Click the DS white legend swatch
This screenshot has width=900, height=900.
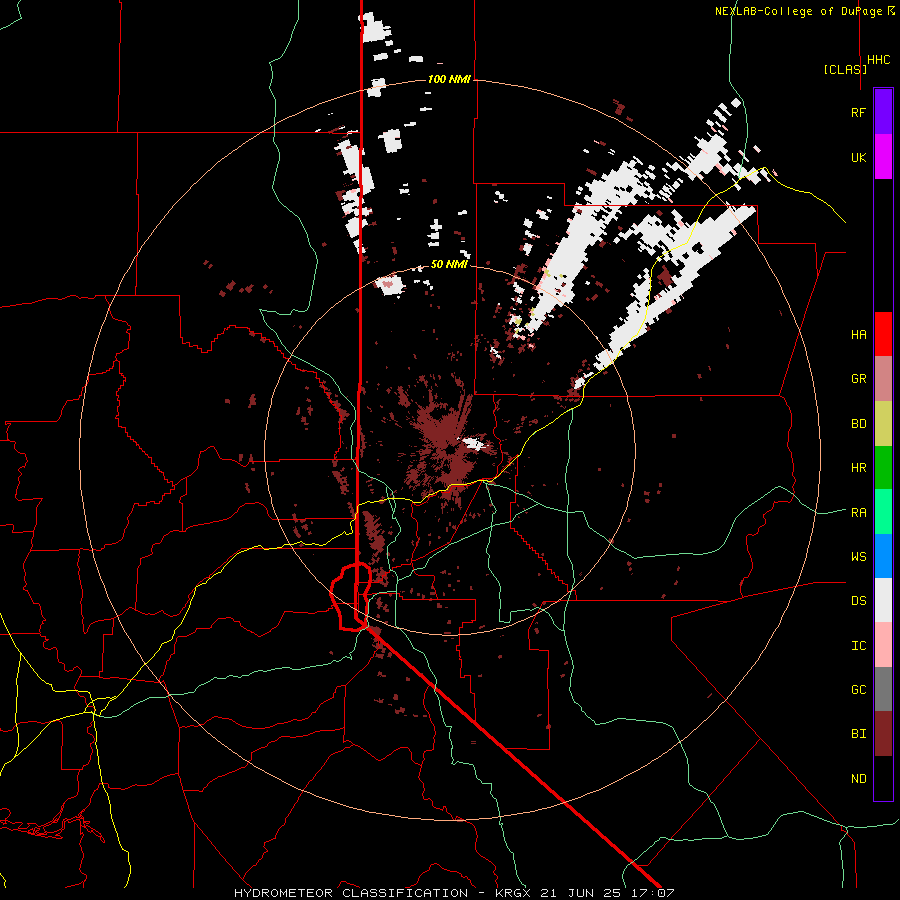point(883,600)
